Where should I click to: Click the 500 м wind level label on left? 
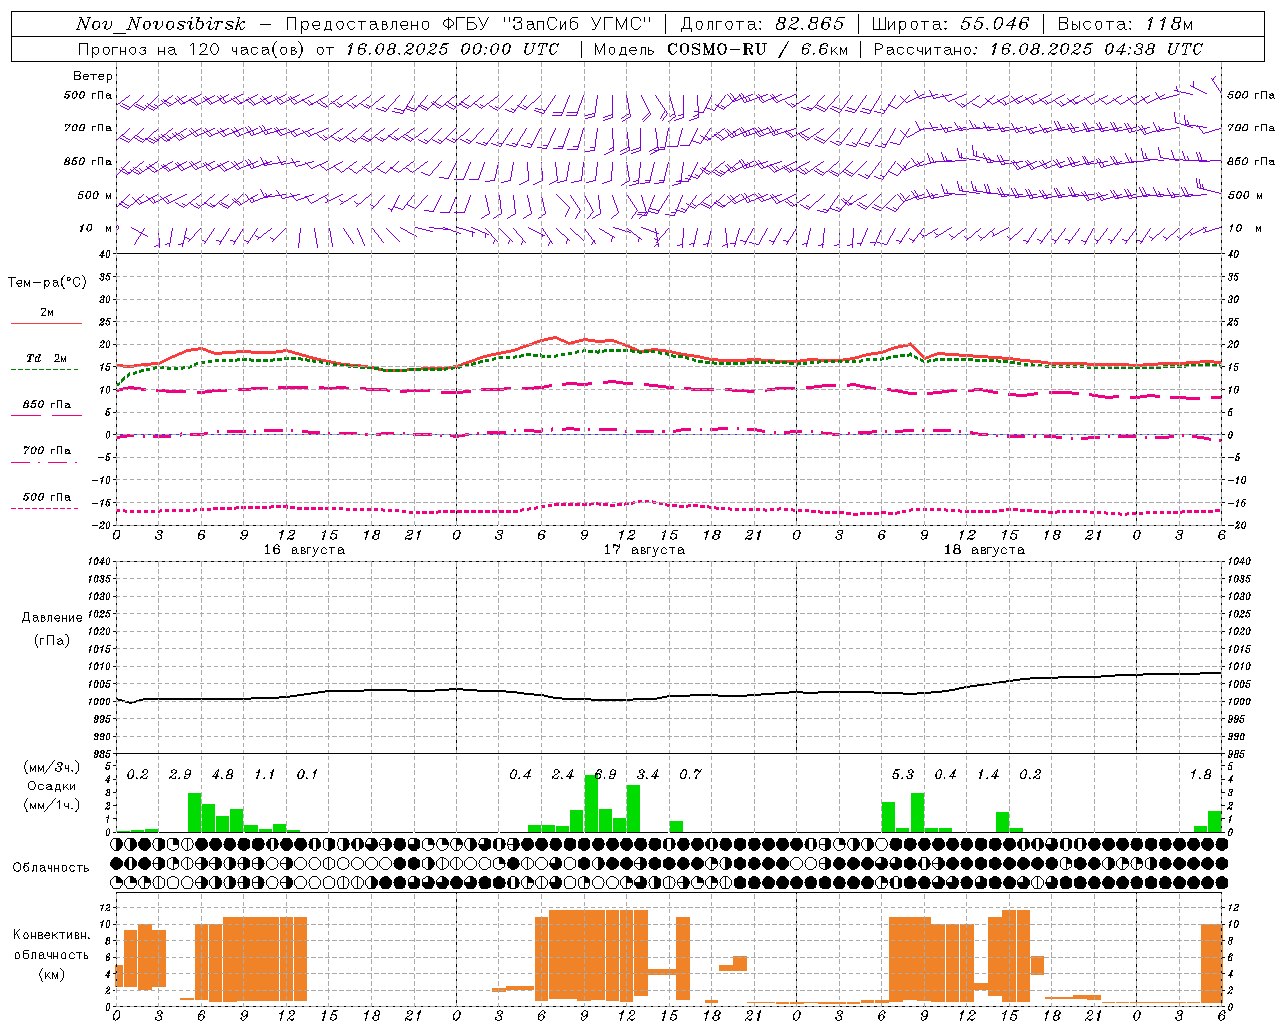95,195
